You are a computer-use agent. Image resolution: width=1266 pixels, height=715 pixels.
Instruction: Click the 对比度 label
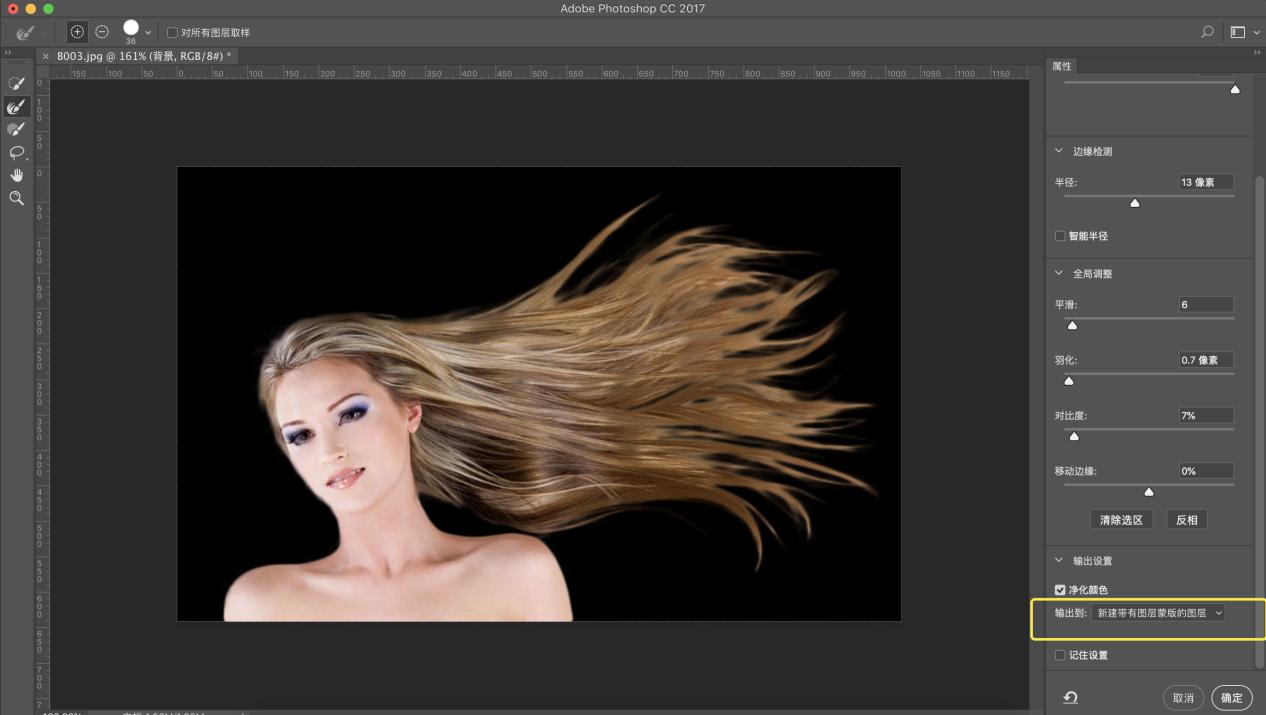[x=1071, y=415]
